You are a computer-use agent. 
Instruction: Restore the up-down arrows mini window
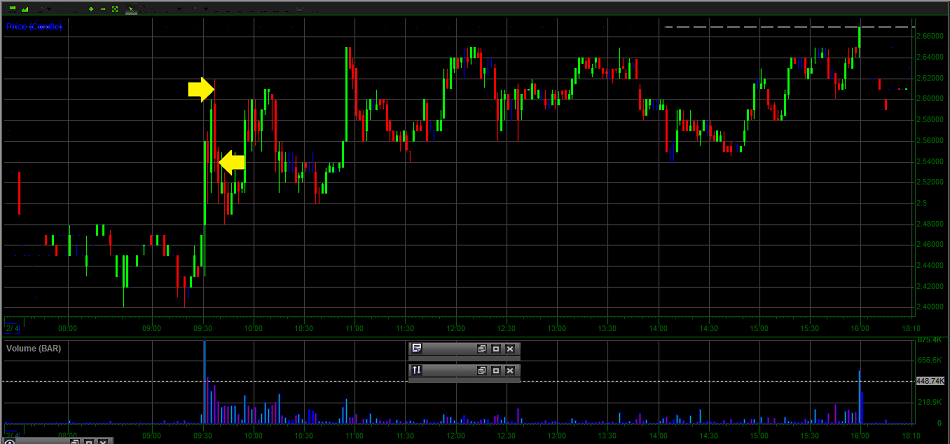click(482, 370)
